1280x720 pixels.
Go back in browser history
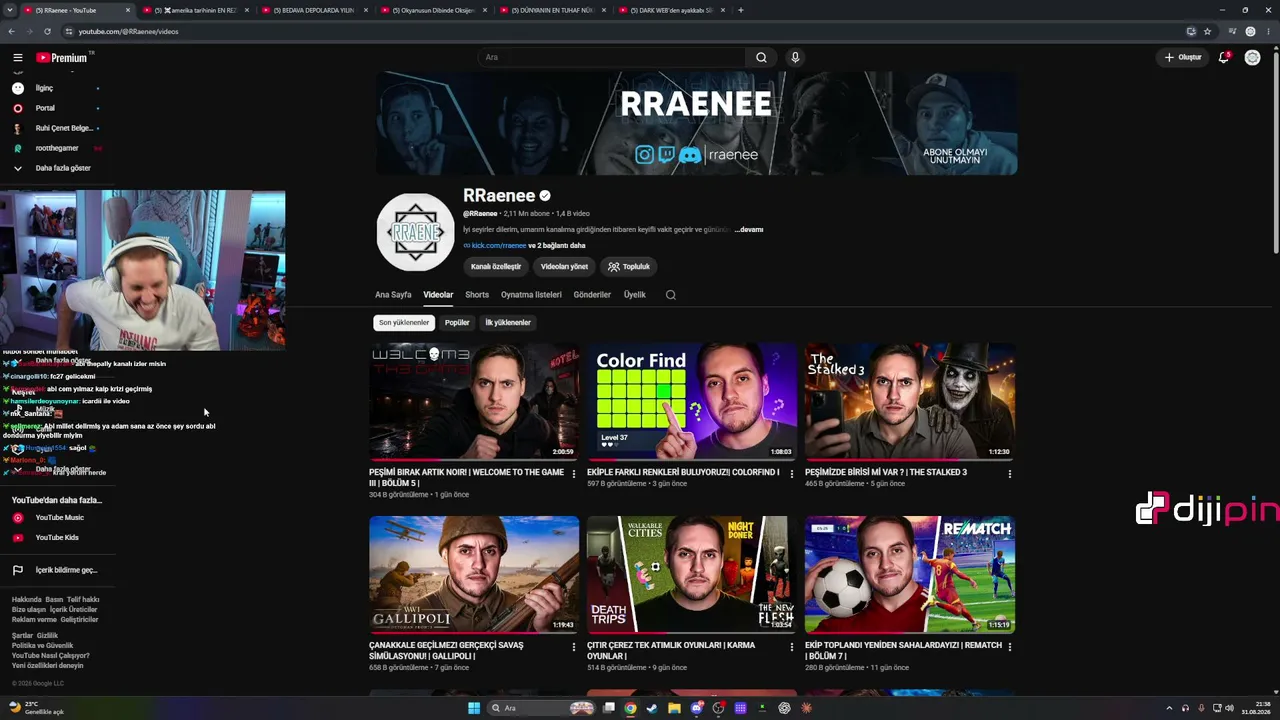[11, 31]
